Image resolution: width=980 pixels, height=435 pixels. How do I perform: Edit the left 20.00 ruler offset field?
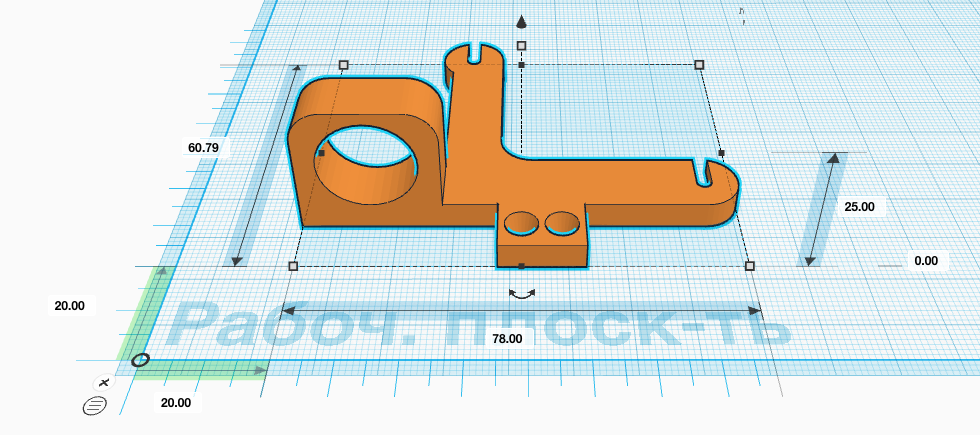click(x=69, y=306)
